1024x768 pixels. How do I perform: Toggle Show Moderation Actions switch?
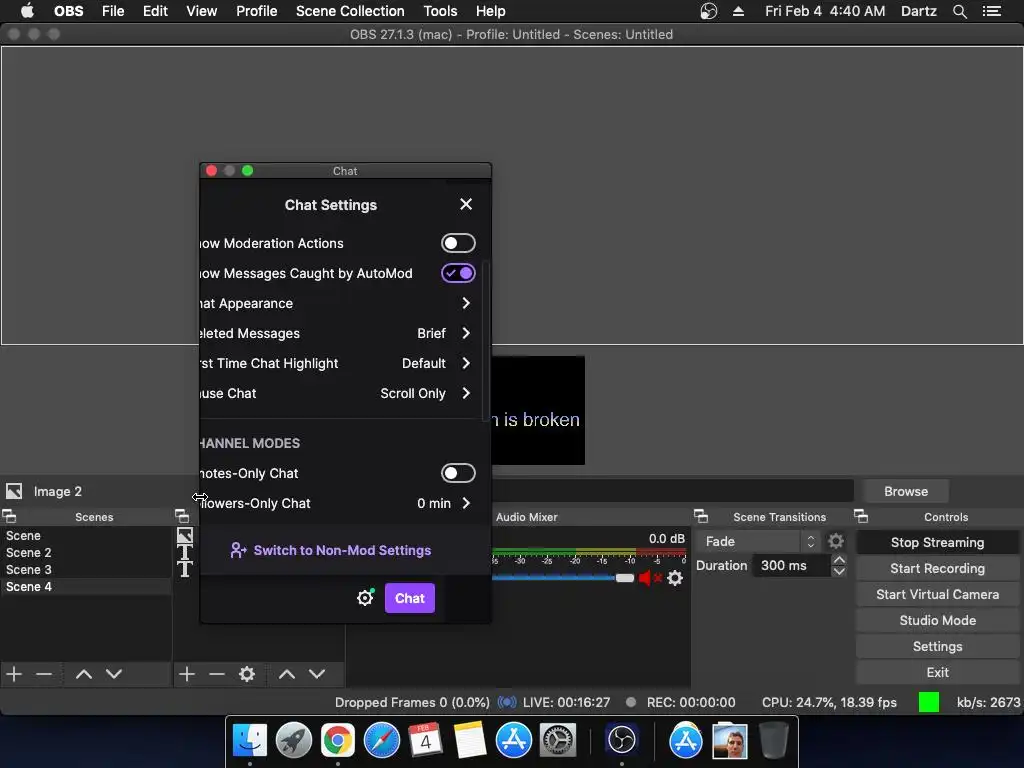coord(458,243)
